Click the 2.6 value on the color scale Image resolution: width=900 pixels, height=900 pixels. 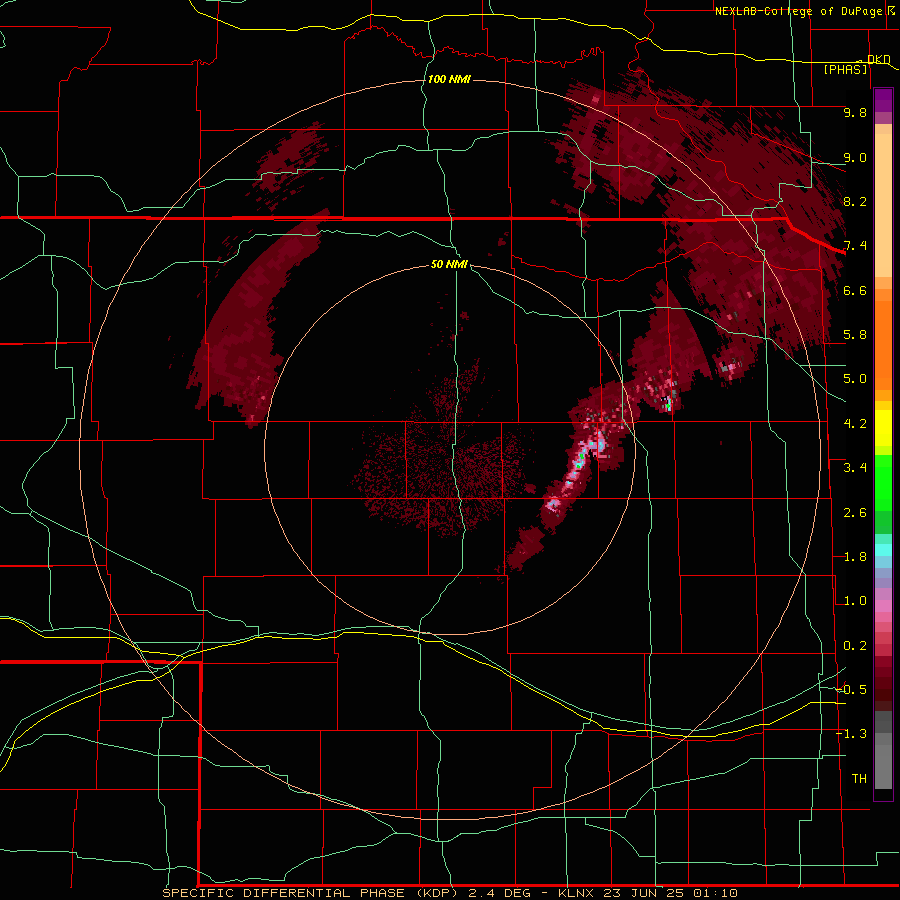pyautogui.click(x=855, y=513)
